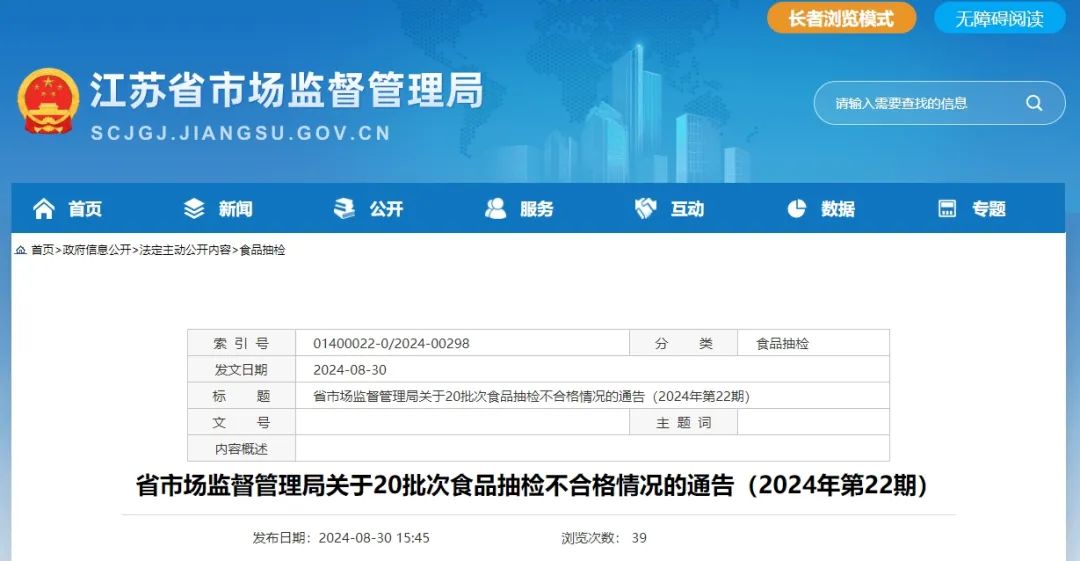Click the window icon beside 专题
This screenshot has height=561, width=1080.
[947, 208]
